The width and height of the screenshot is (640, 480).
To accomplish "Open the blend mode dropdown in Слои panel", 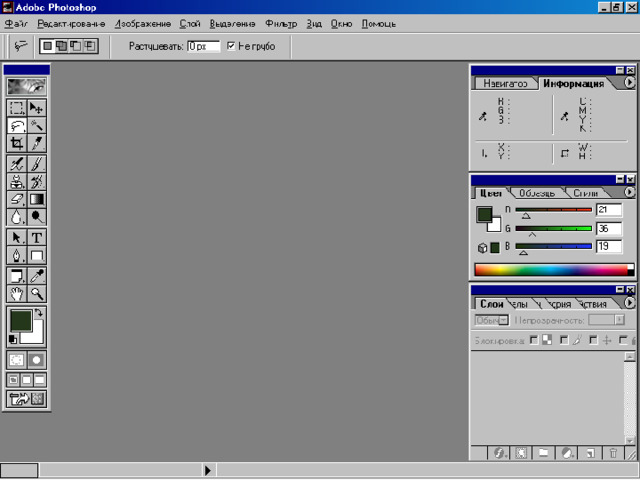I will tap(491, 320).
